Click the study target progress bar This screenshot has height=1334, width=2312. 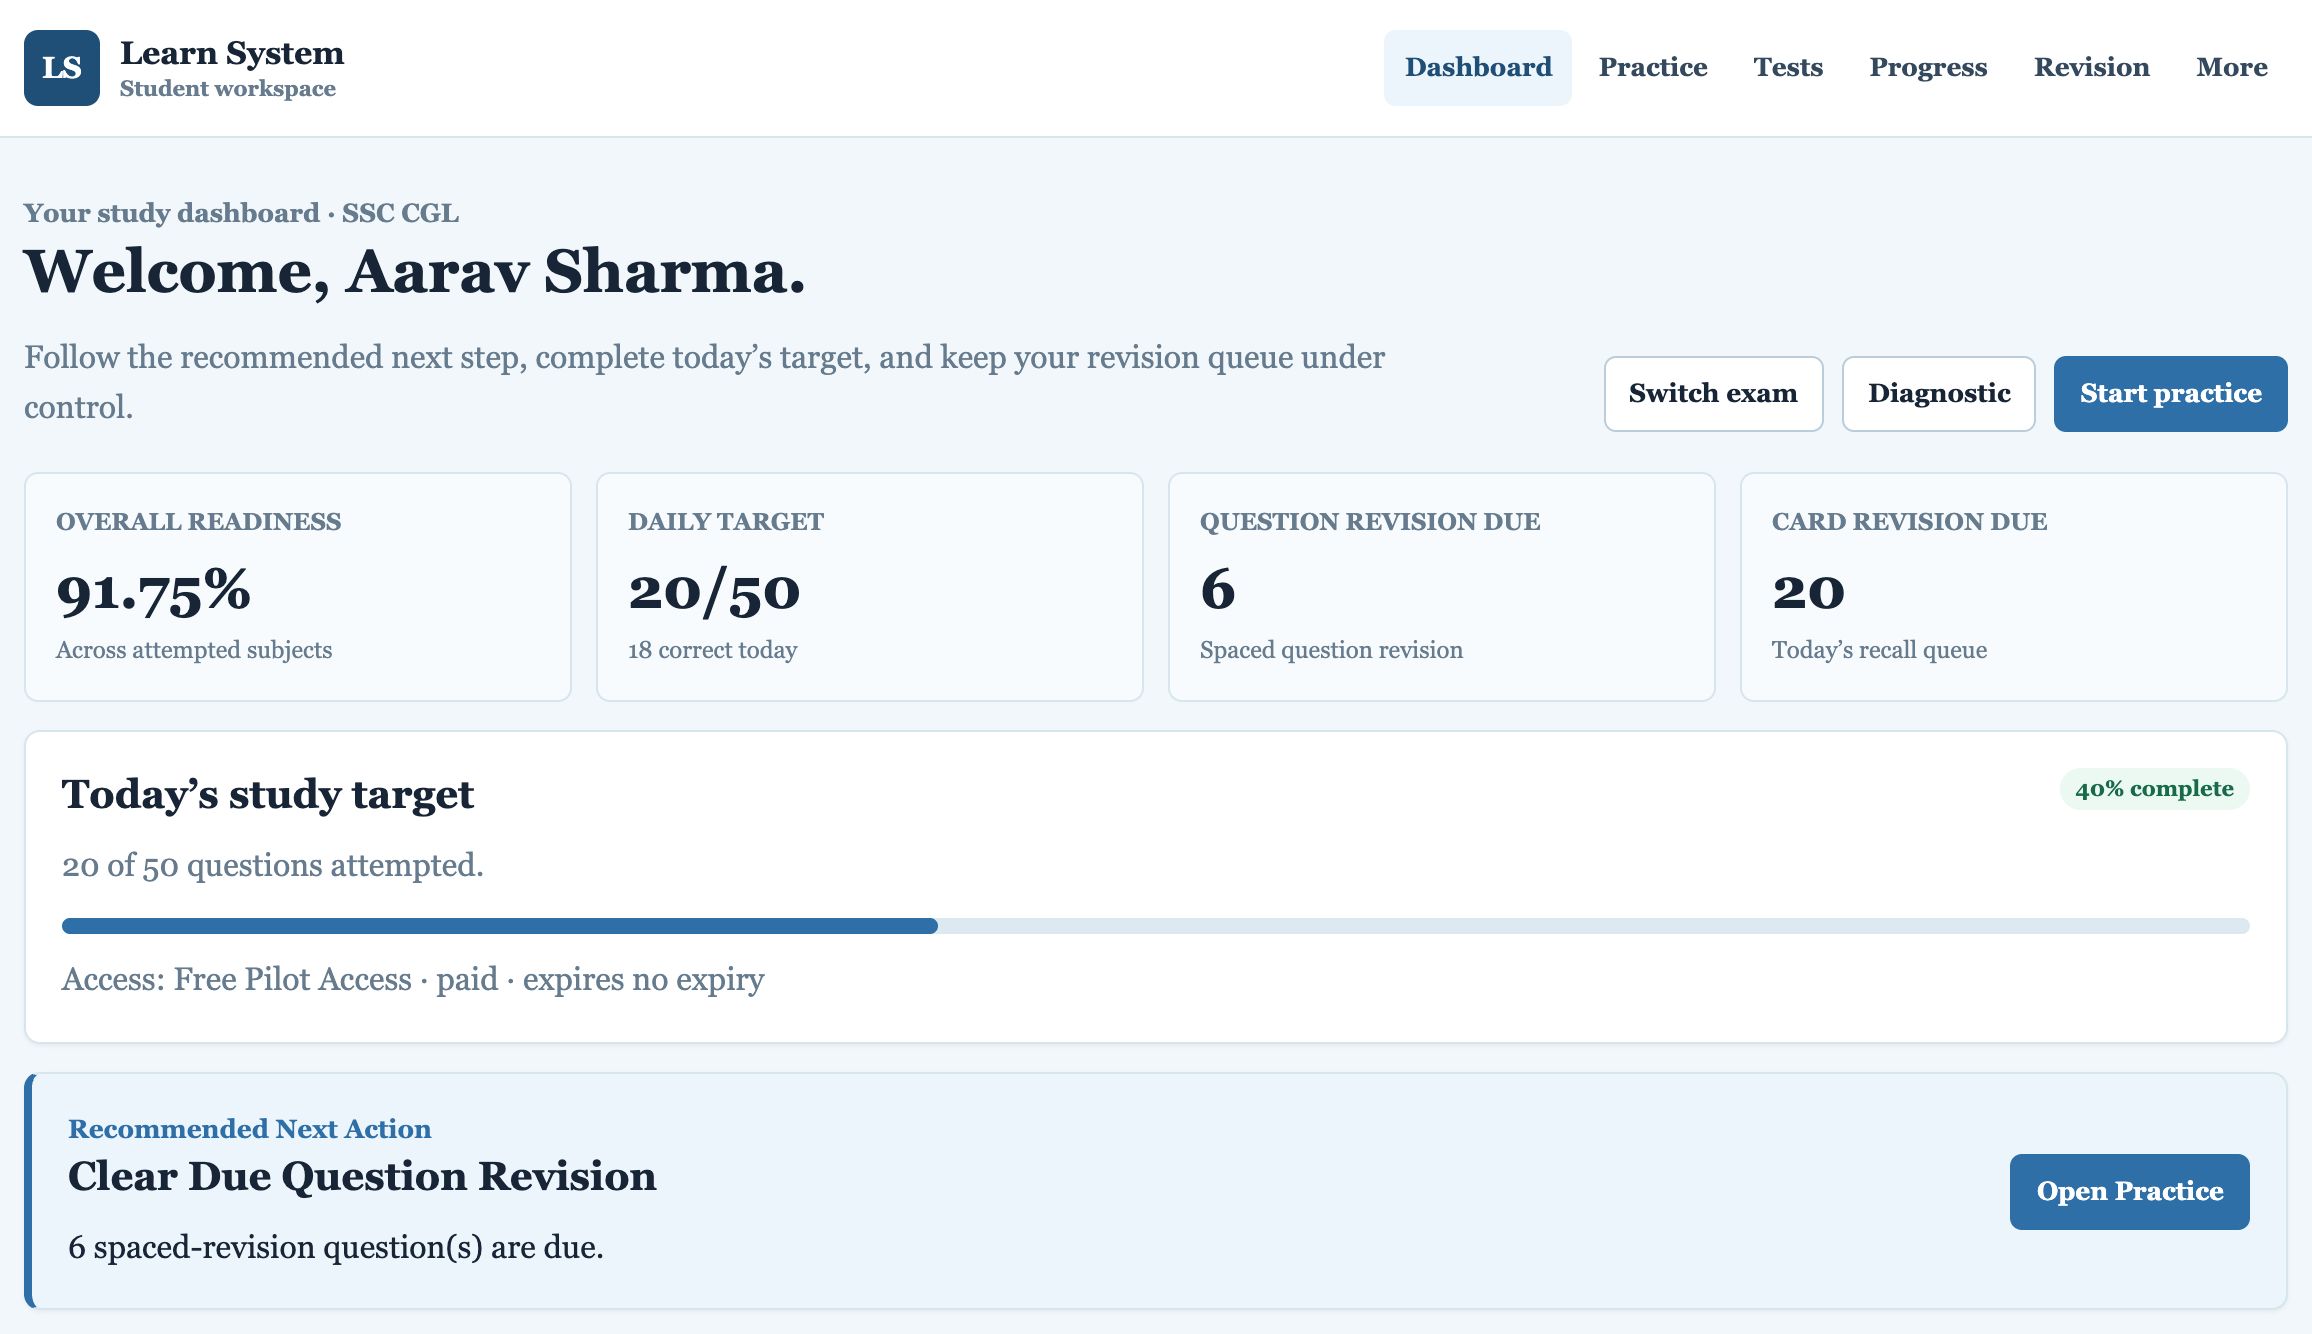1156,926
